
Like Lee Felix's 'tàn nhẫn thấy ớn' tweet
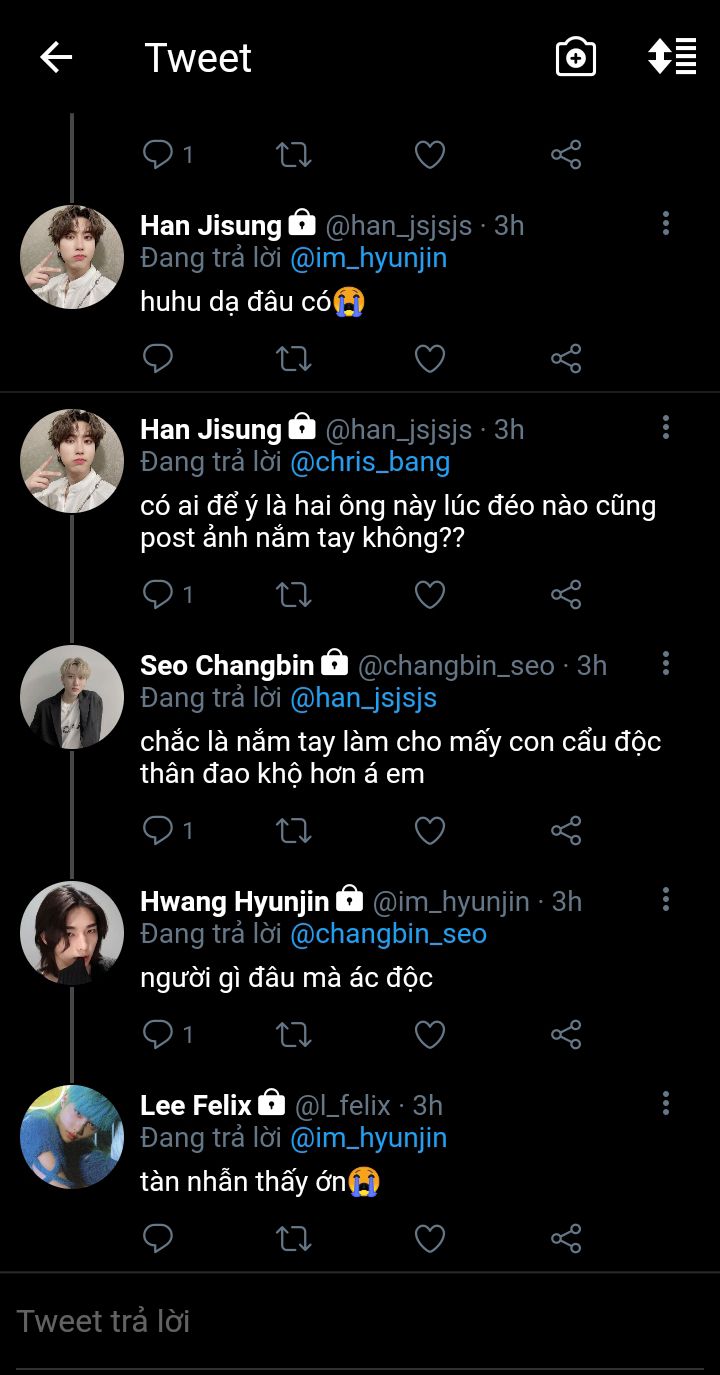(430, 1239)
